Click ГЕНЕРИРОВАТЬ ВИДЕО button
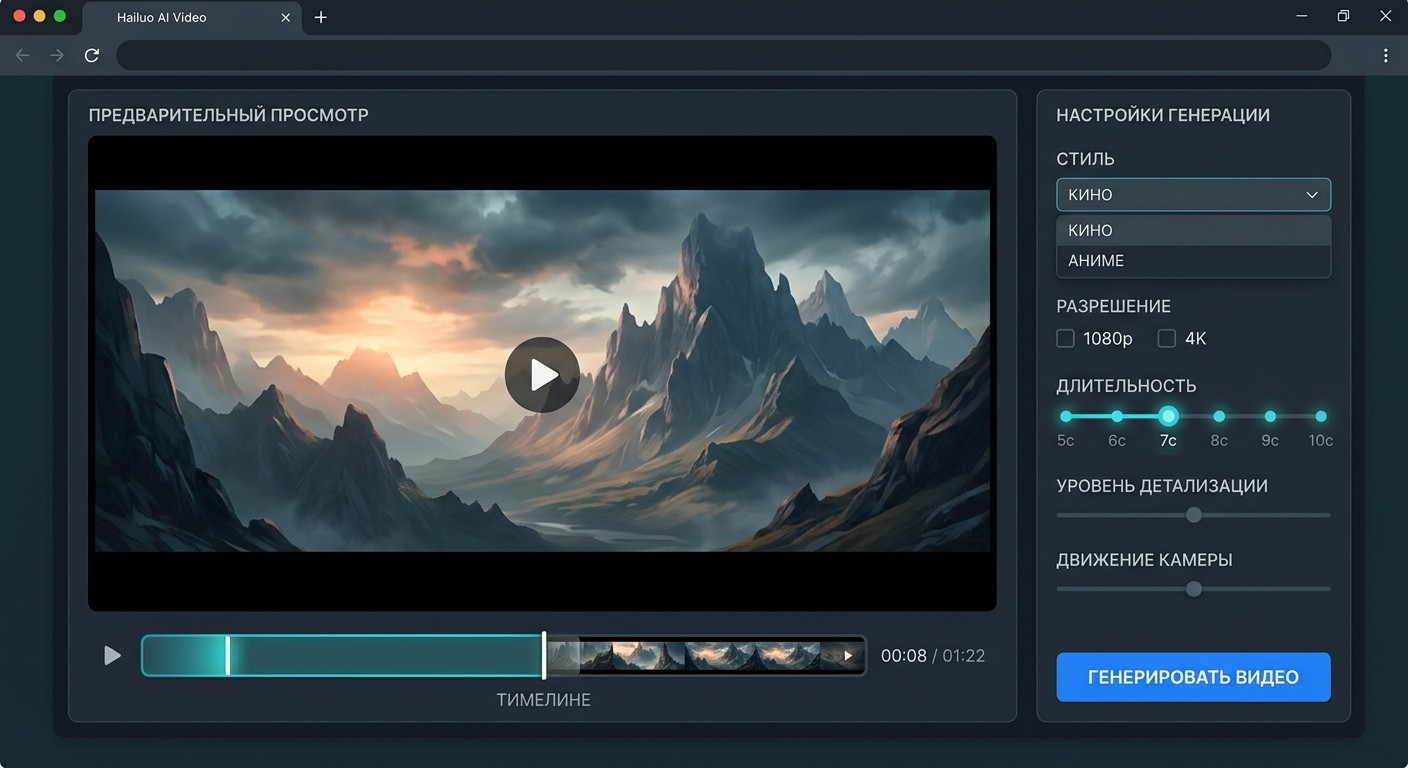The width and height of the screenshot is (1408, 768). pyautogui.click(x=1193, y=677)
